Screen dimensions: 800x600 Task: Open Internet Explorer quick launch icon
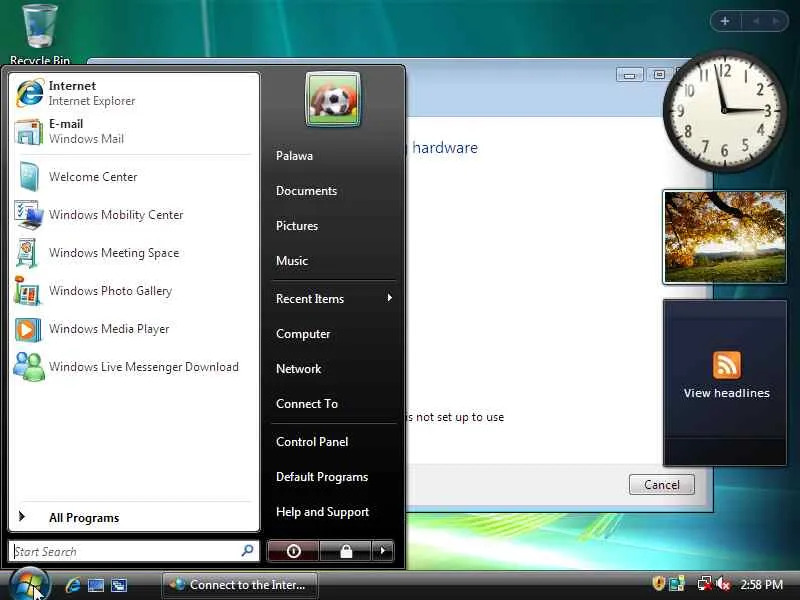point(73,585)
